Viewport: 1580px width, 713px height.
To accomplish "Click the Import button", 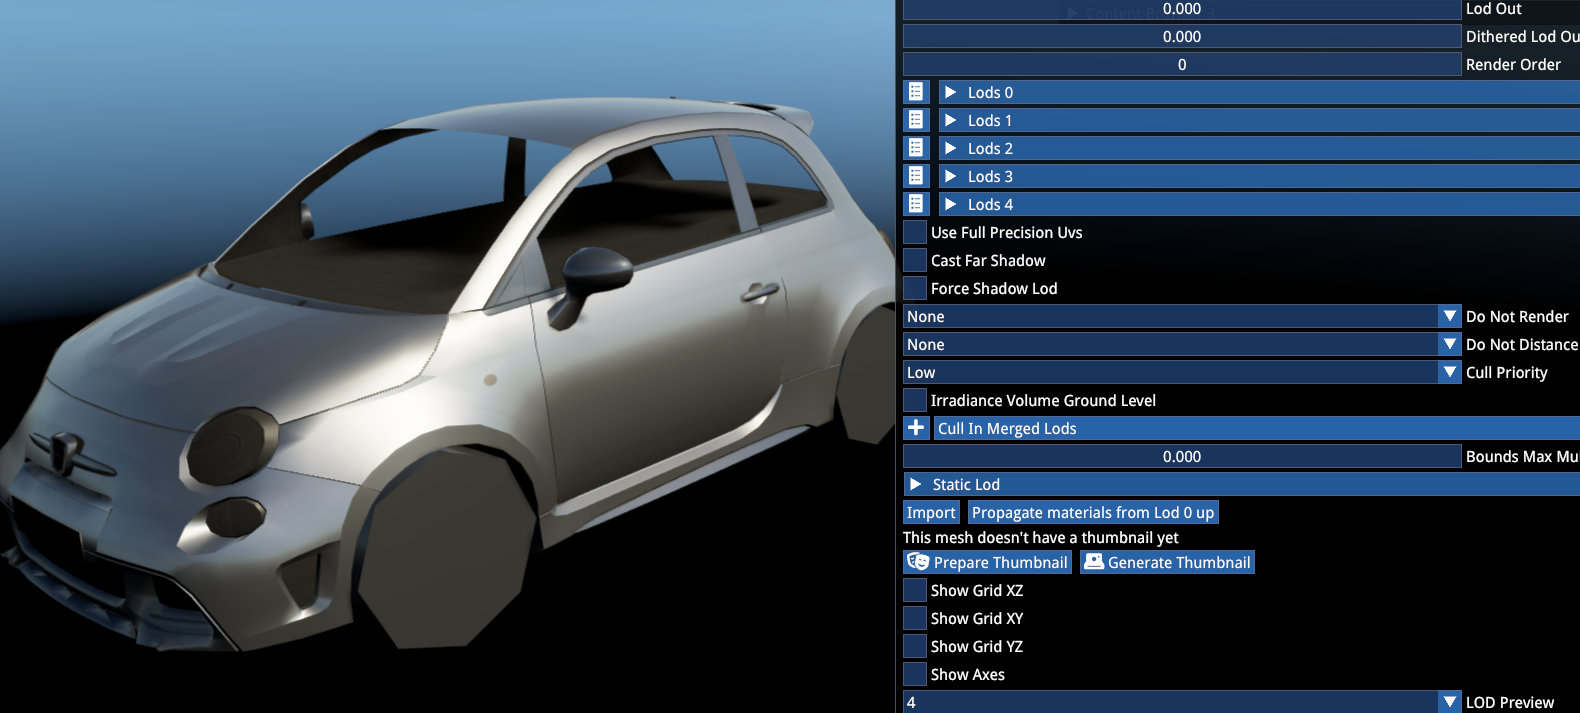I will [931, 512].
